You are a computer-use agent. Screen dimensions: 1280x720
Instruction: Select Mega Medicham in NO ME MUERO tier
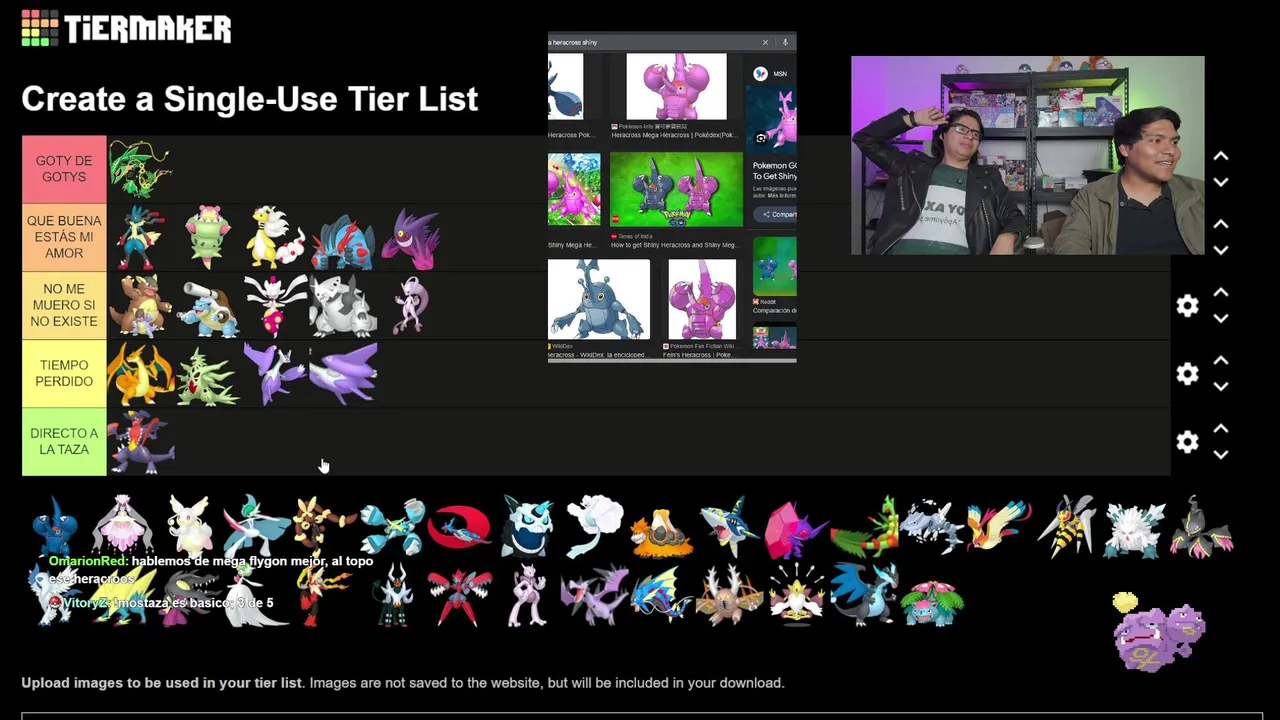pos(275,306)
